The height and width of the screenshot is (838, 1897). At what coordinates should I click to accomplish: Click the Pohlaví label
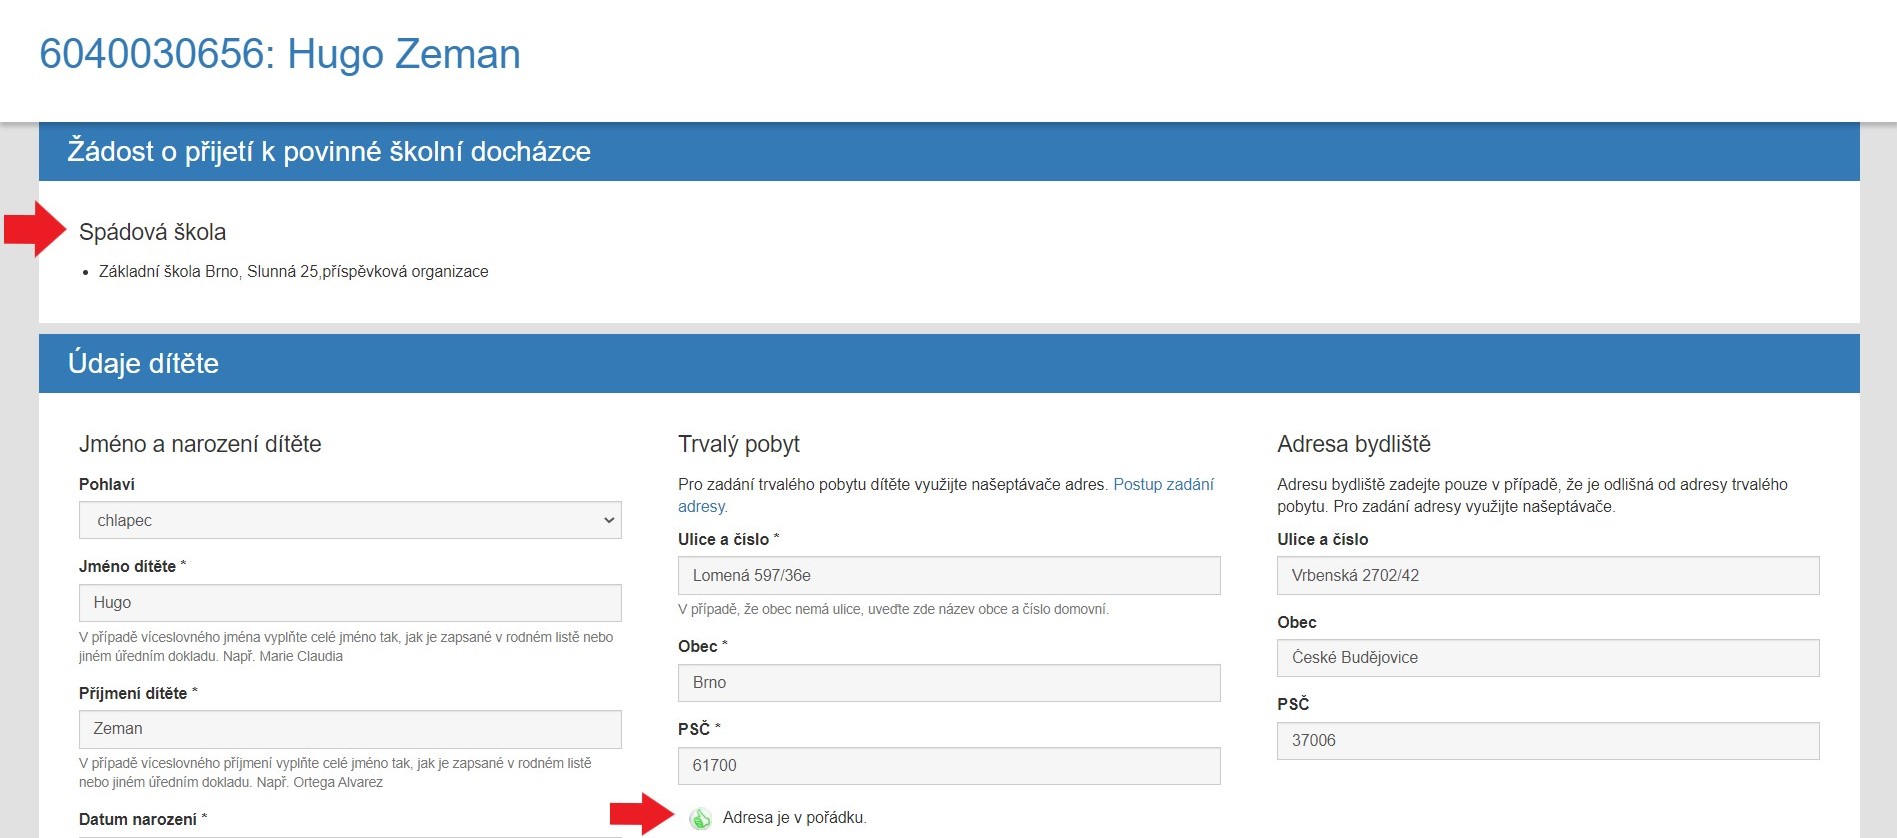(x=107, y=484)
